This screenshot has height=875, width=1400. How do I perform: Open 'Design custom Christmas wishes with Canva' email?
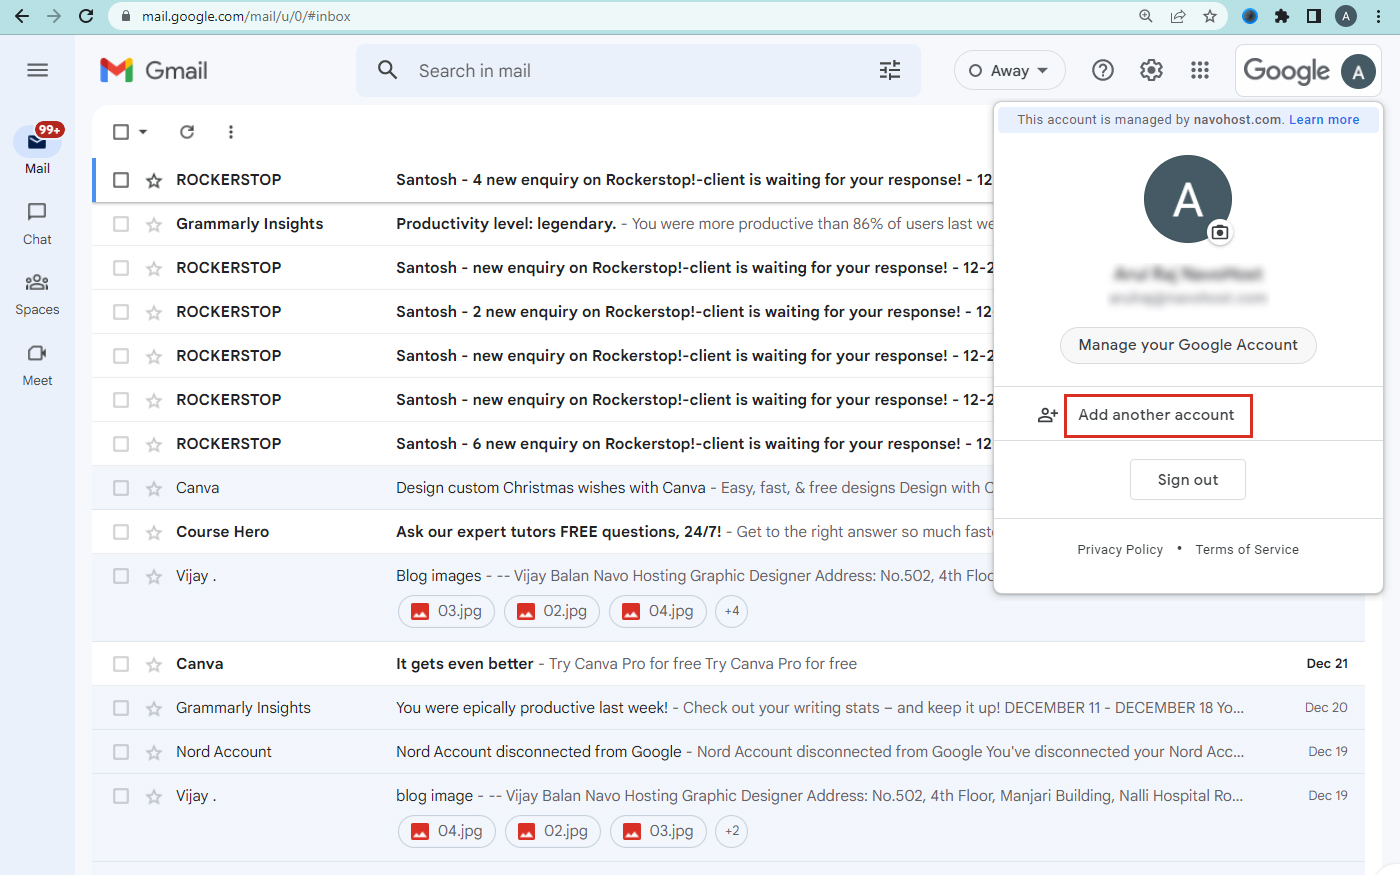click(x=542, y=488)
